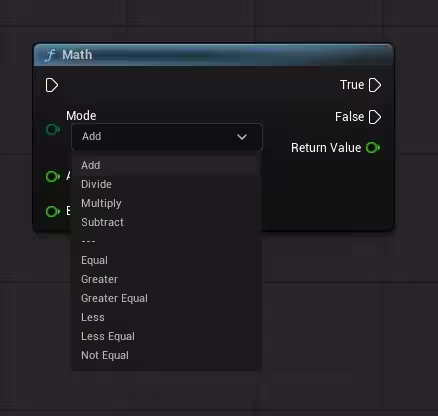Click the Mode combo box showing Add
The height and width of the screenshot is (416, 438).
pyautogui.click(x=167, y=137)
